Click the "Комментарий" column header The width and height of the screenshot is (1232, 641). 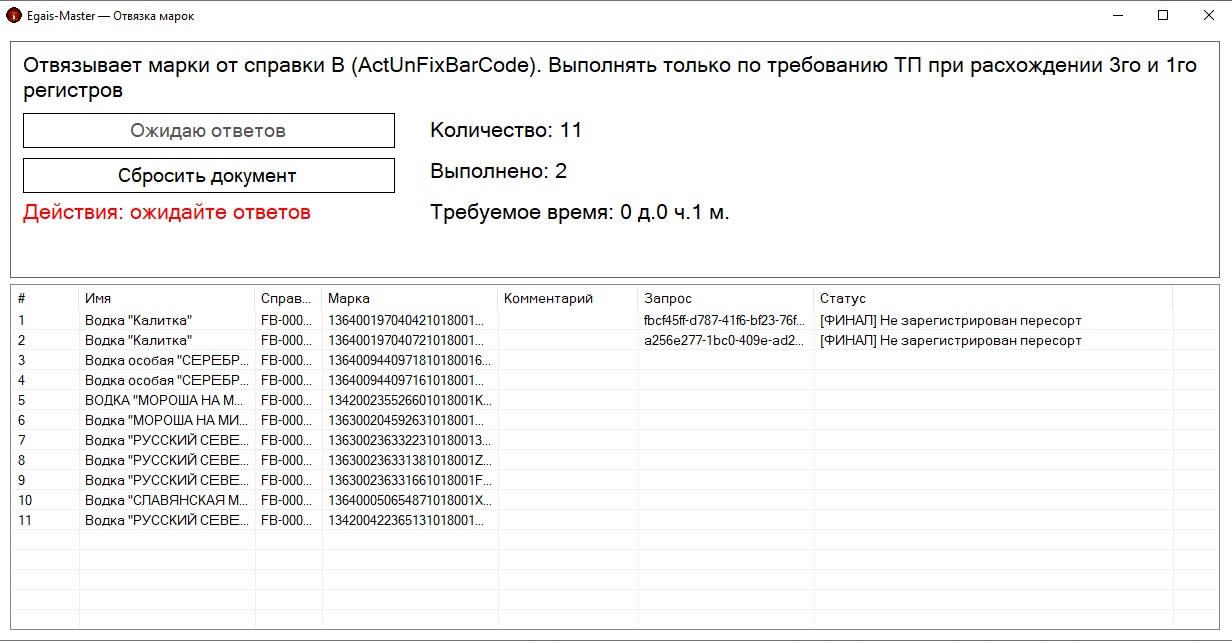[x=566, y=298]
